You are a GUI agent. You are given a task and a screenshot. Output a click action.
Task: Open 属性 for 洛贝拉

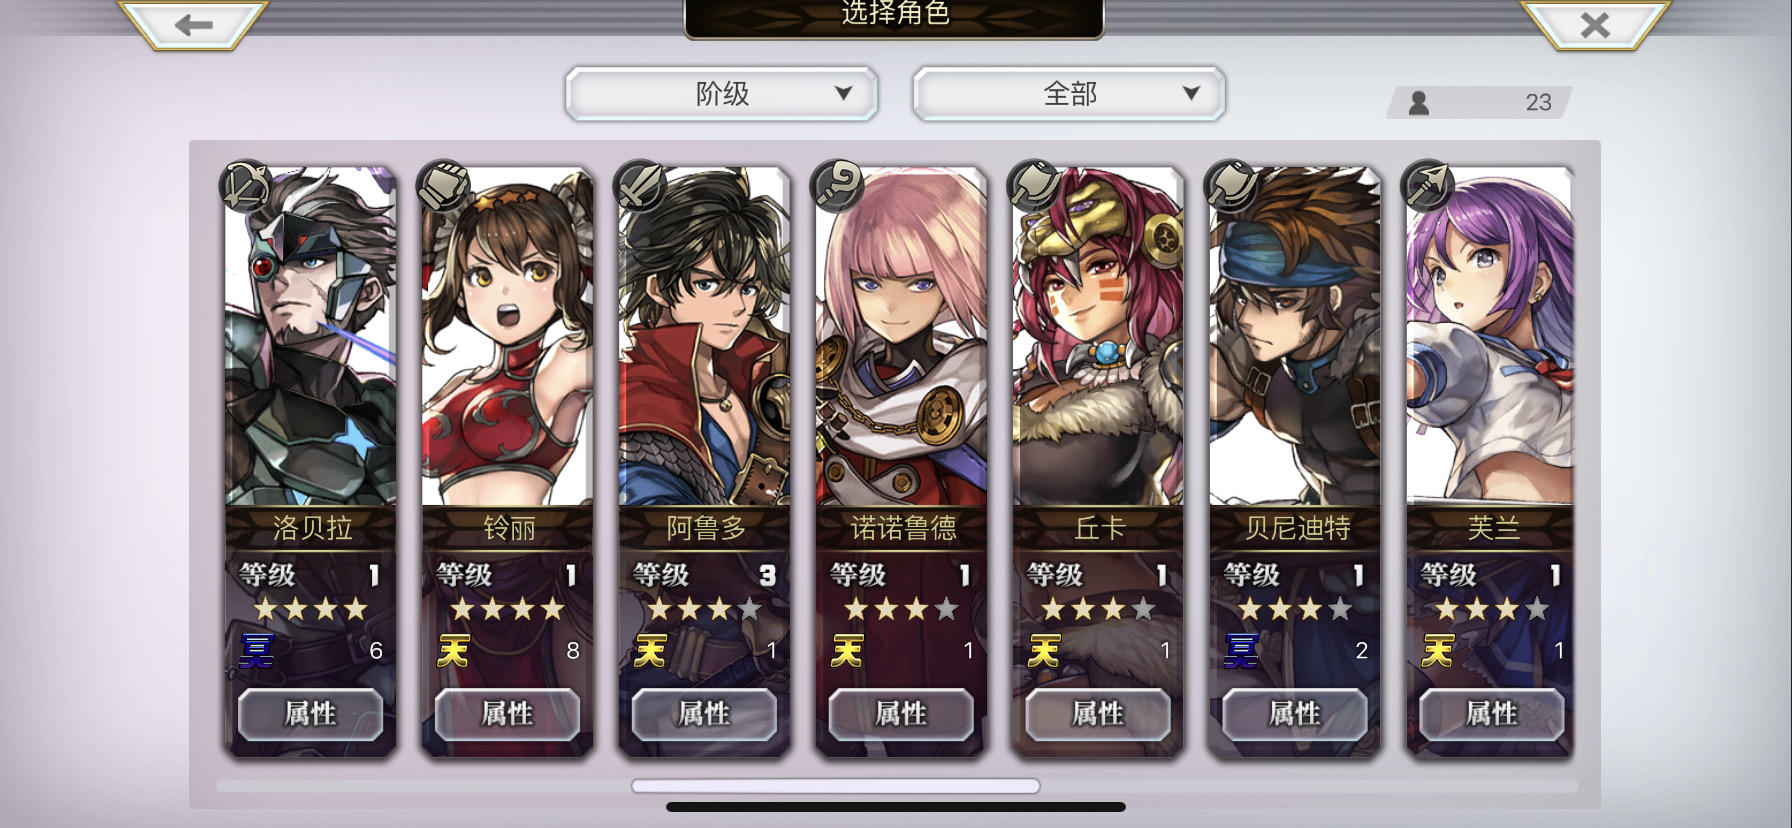310,714
